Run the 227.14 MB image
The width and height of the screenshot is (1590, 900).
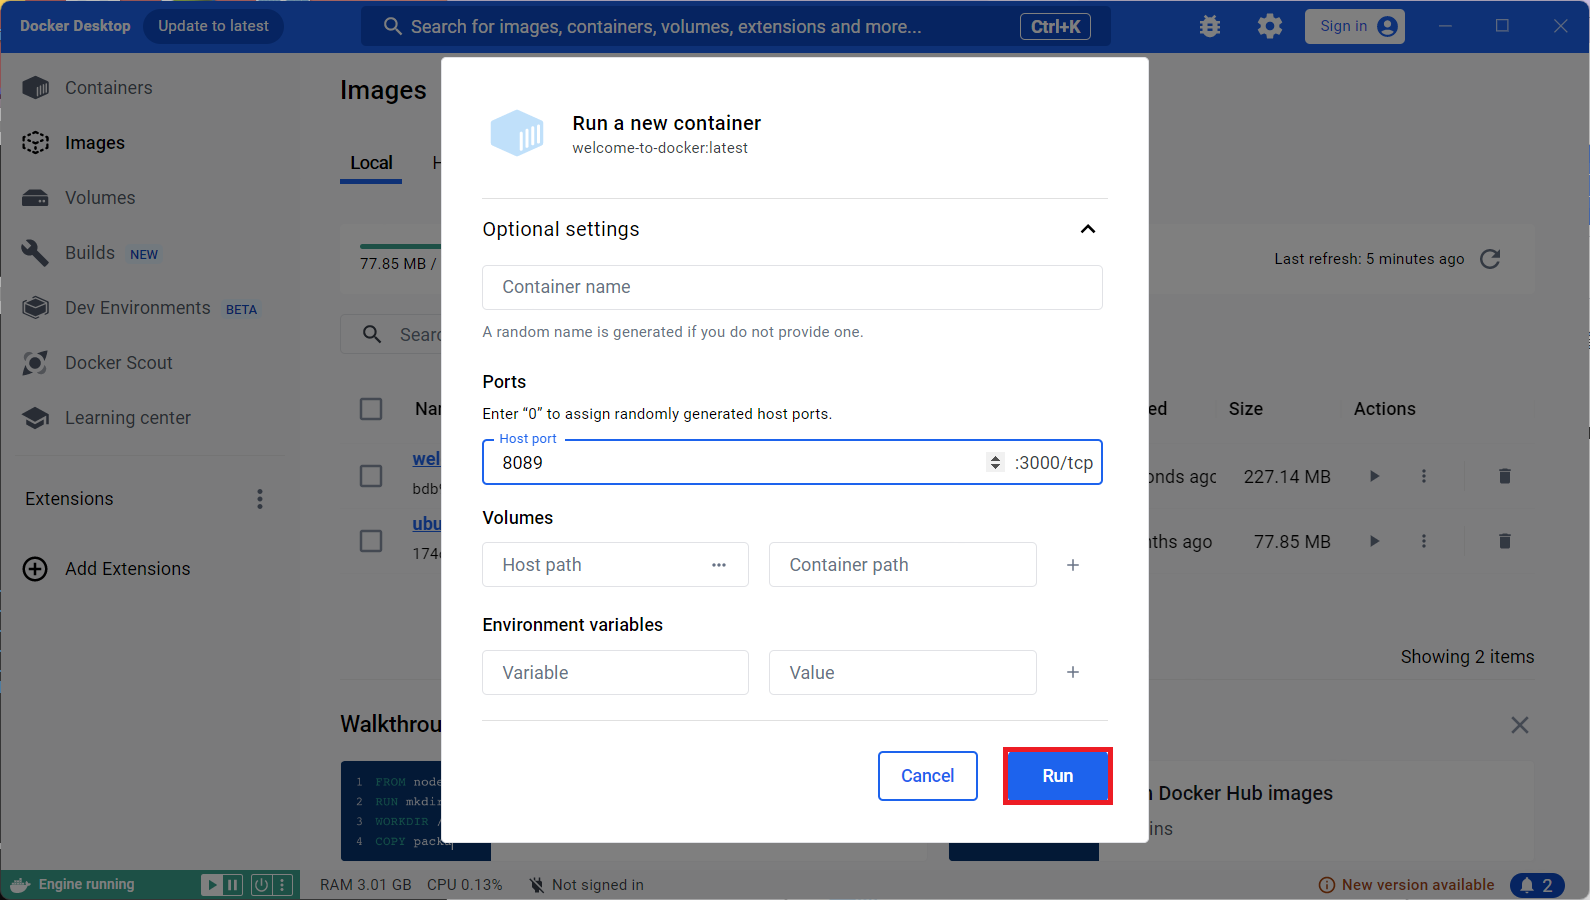click(x=1374, y=476)
